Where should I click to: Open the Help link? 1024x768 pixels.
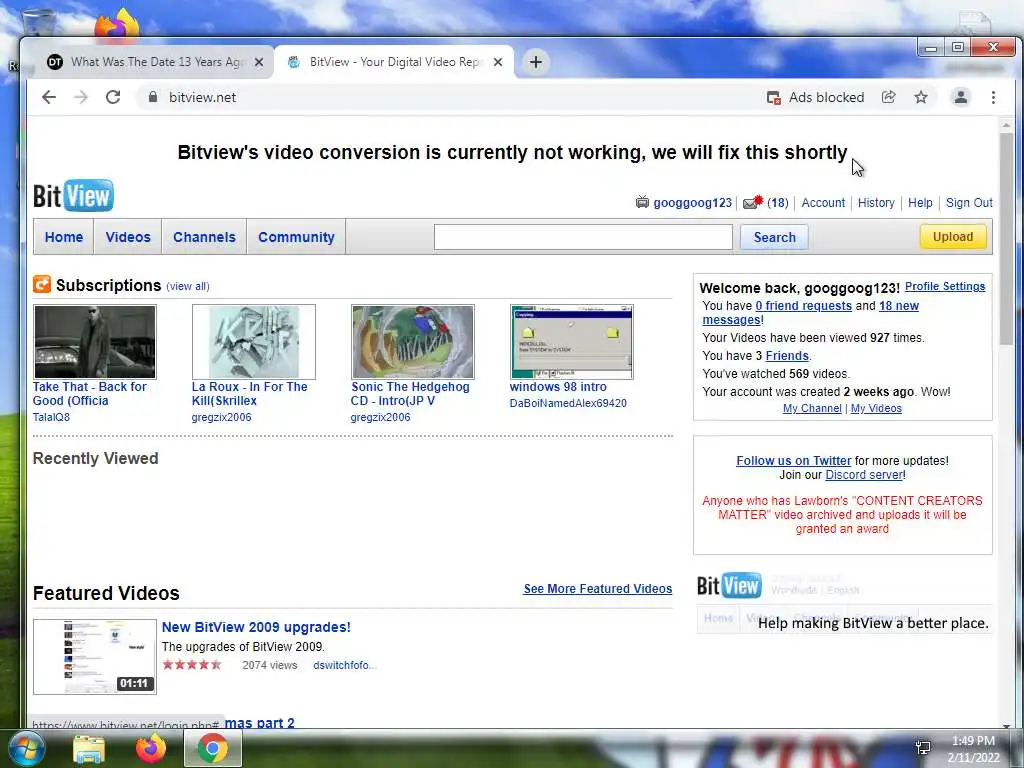pyautogui.click(x=920, y=202)
